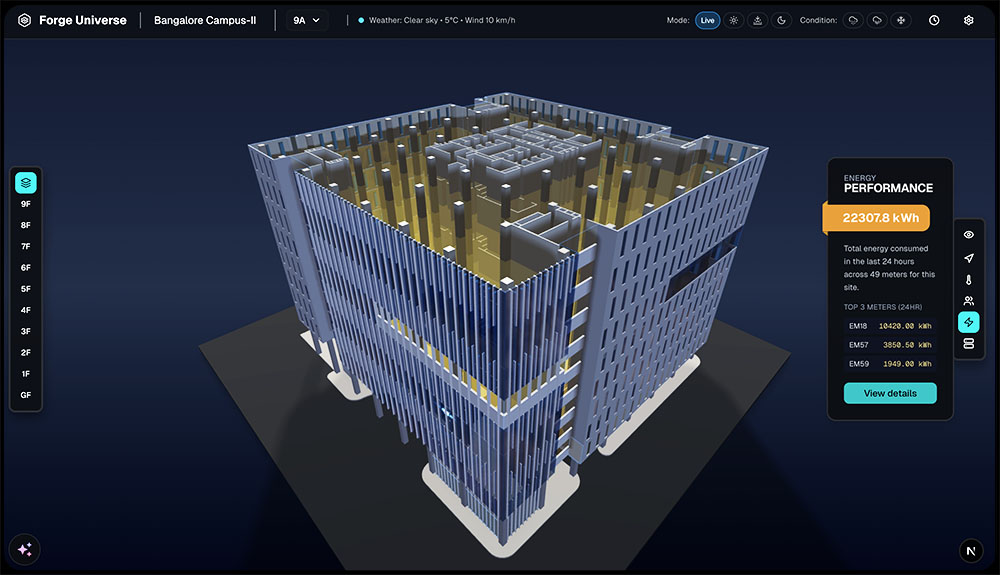Click the sparkle AI assistant button

tap(25, 549)
